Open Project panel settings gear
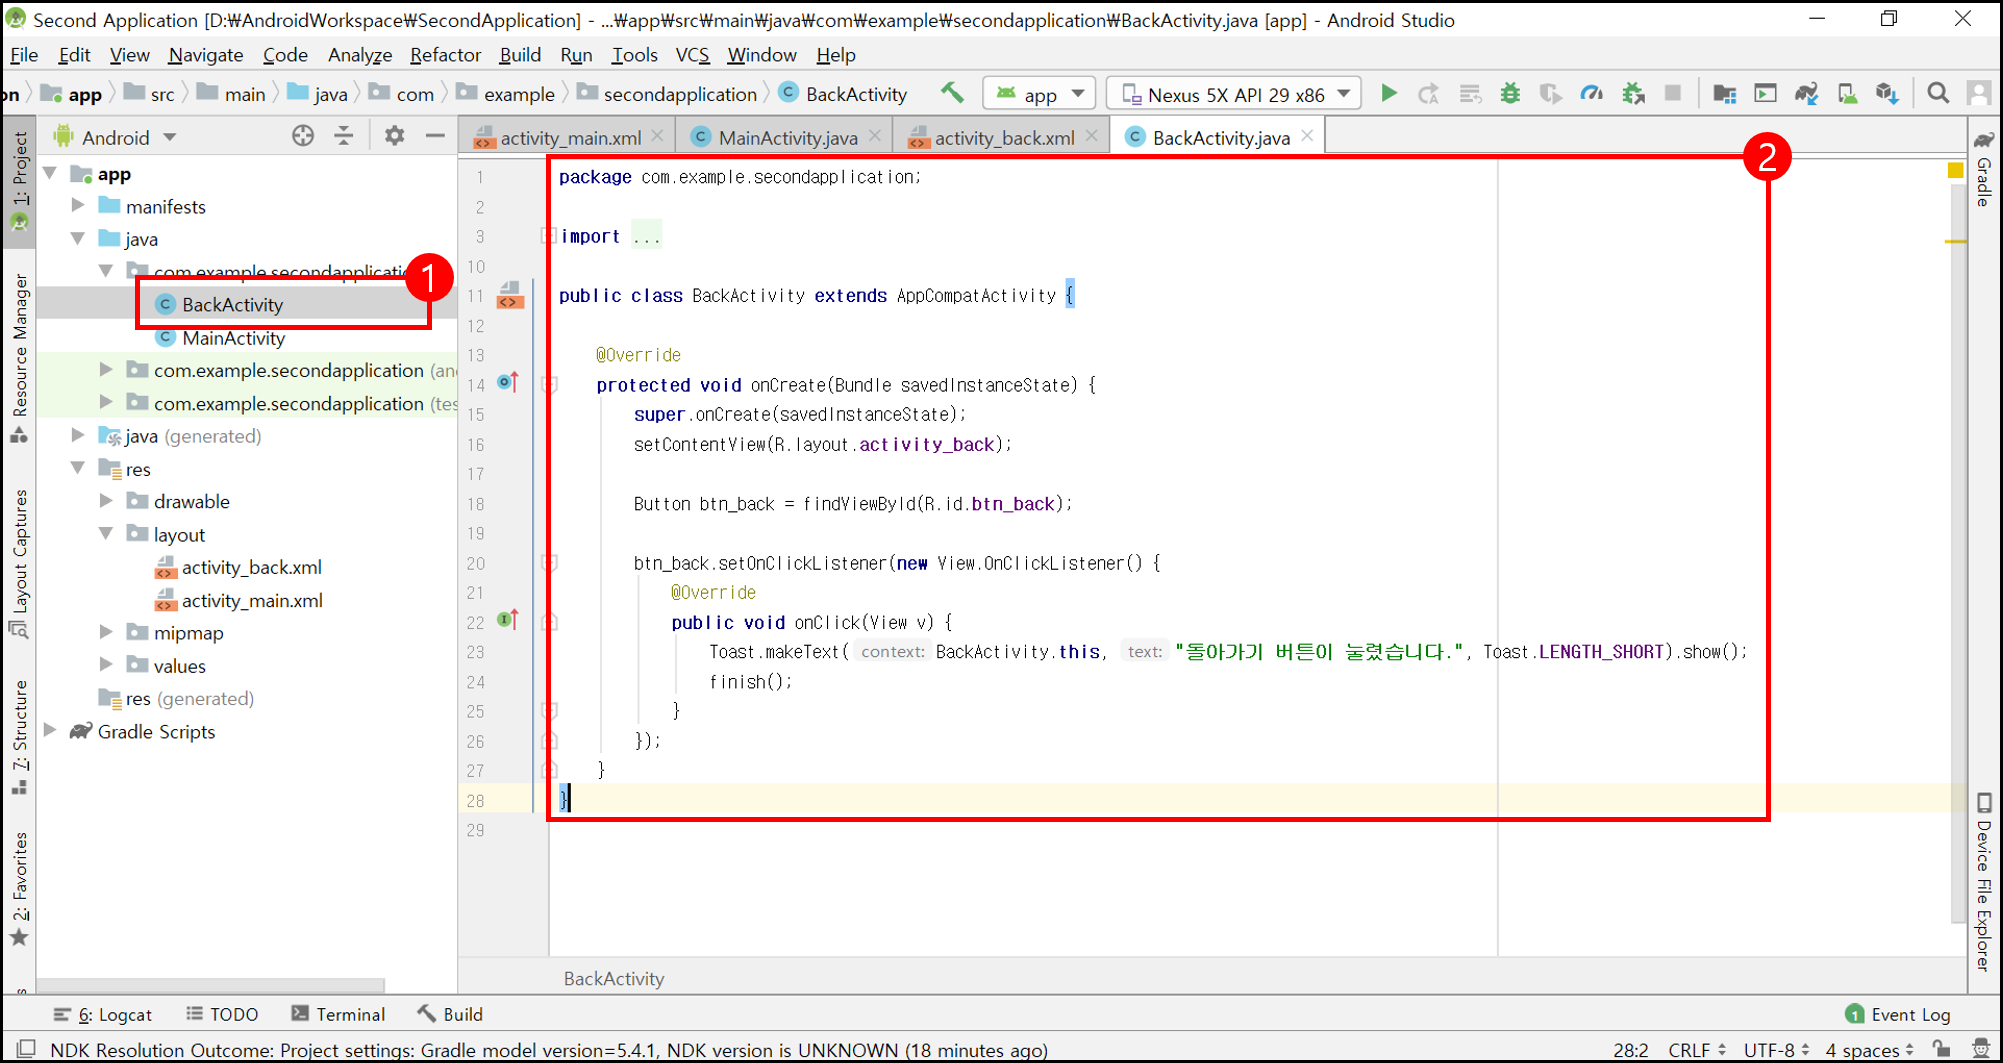 (x=395, y=137)
